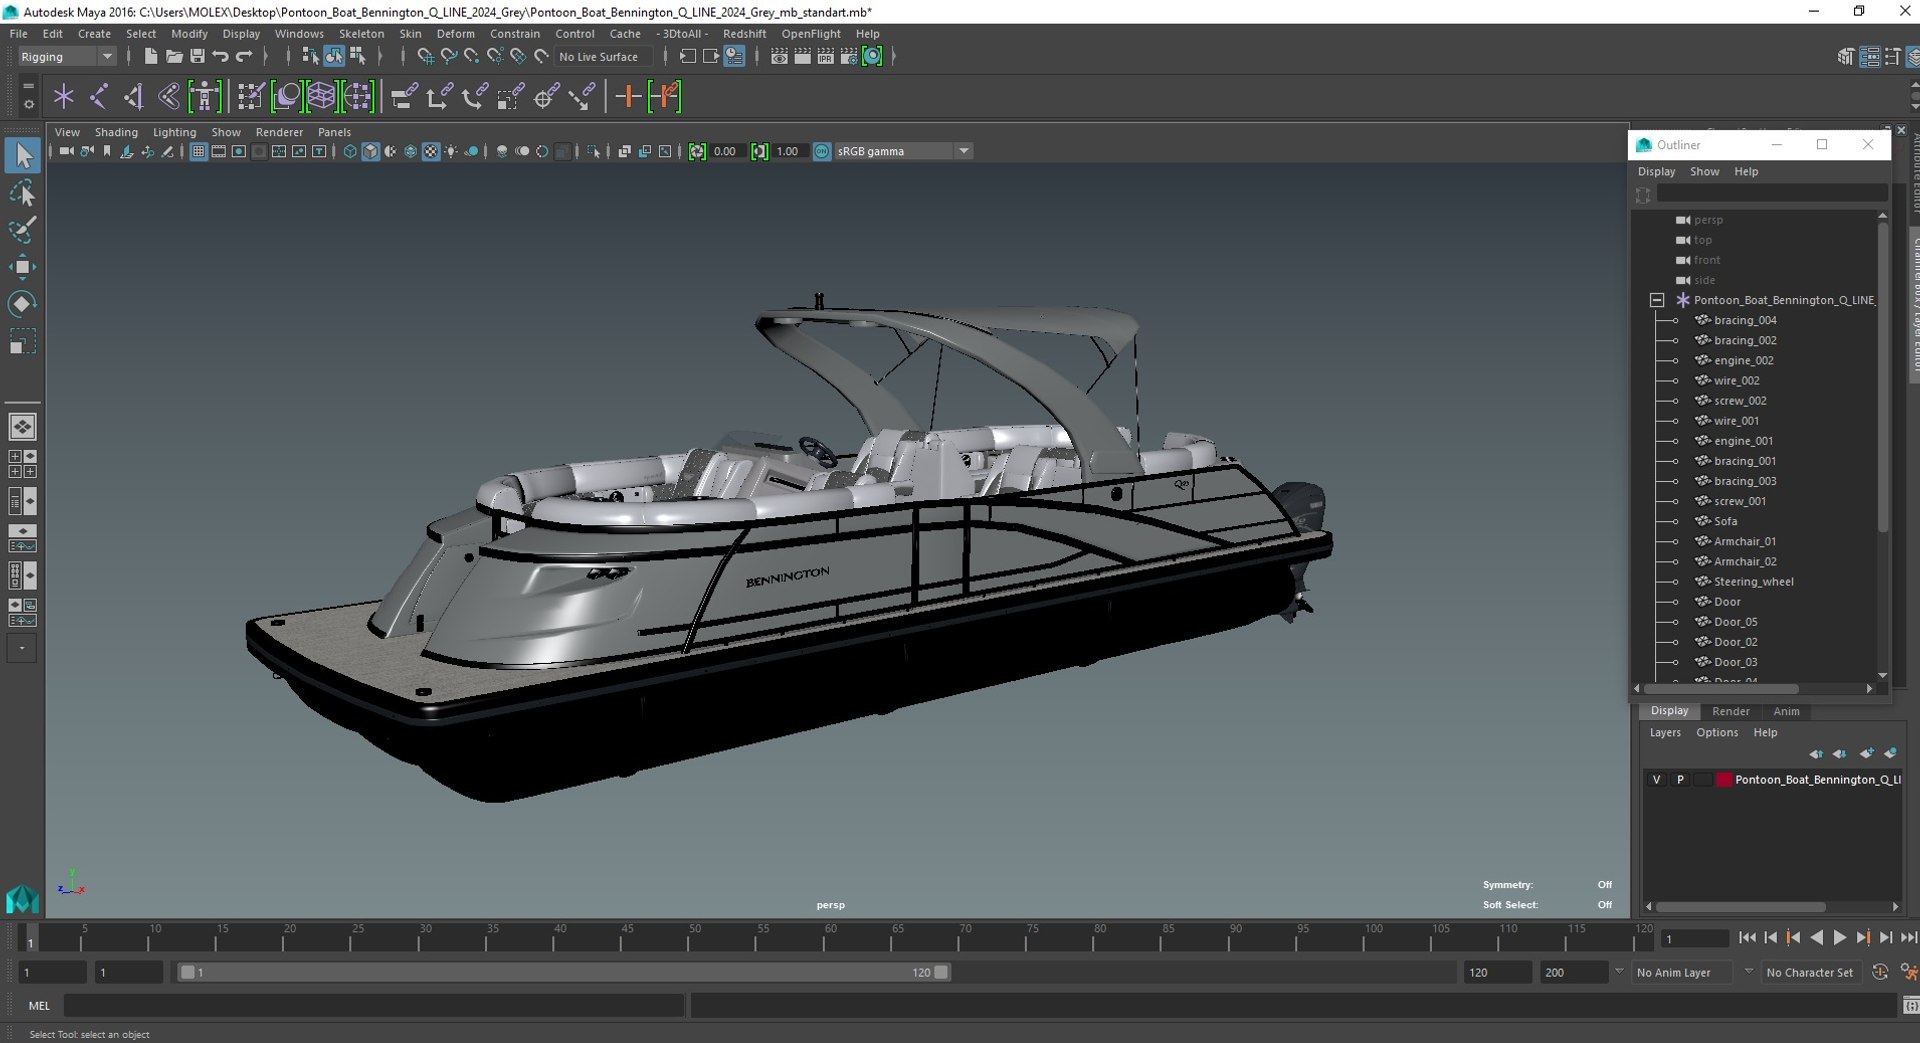The height and width of the screenshot is (1043, 1920).
Task: Apply the Parent Constraint shelf icon
Action: coord(403,97)
